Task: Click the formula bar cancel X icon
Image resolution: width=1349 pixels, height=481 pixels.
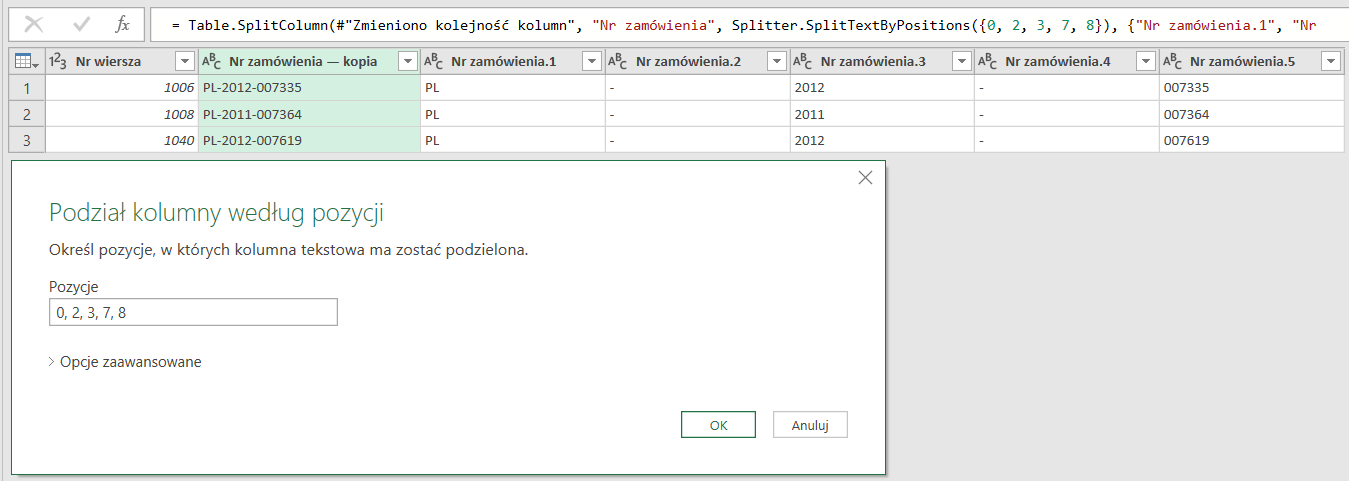Action: pyautogui.click(x=33, y=24)
